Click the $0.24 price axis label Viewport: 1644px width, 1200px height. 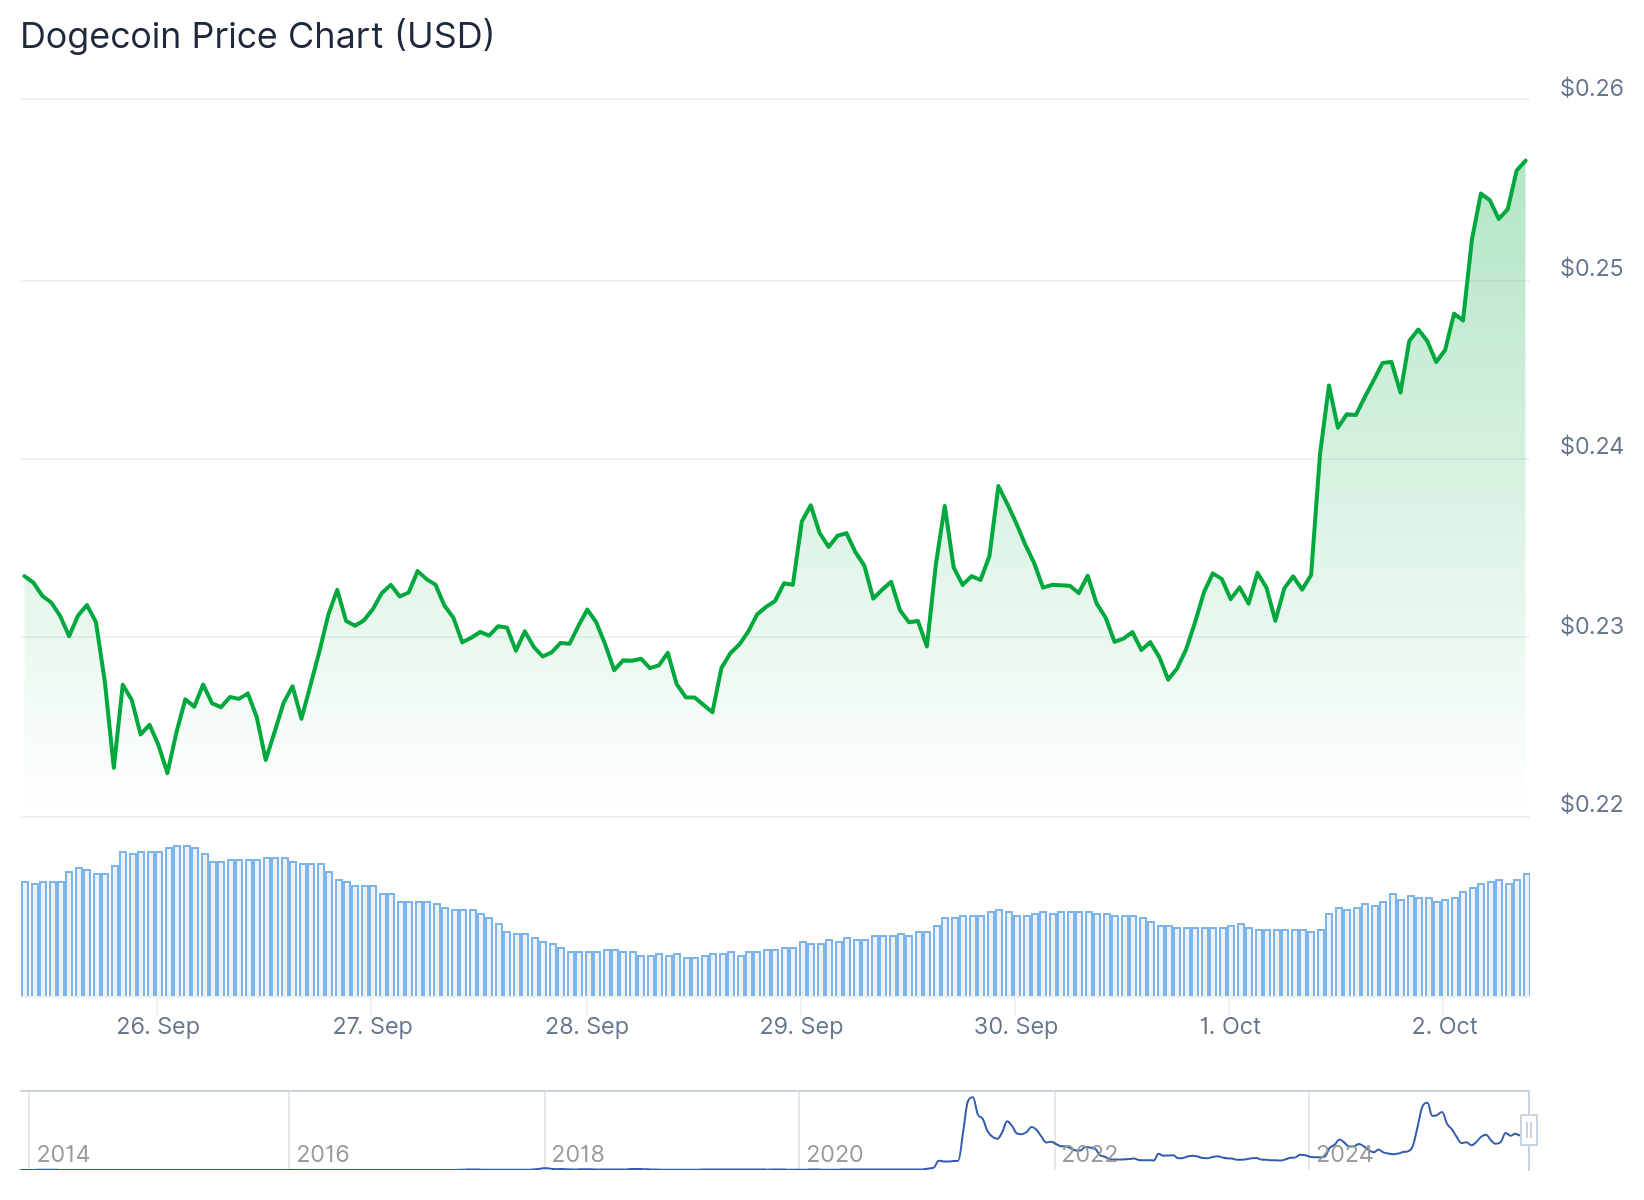coord(1592,446)
